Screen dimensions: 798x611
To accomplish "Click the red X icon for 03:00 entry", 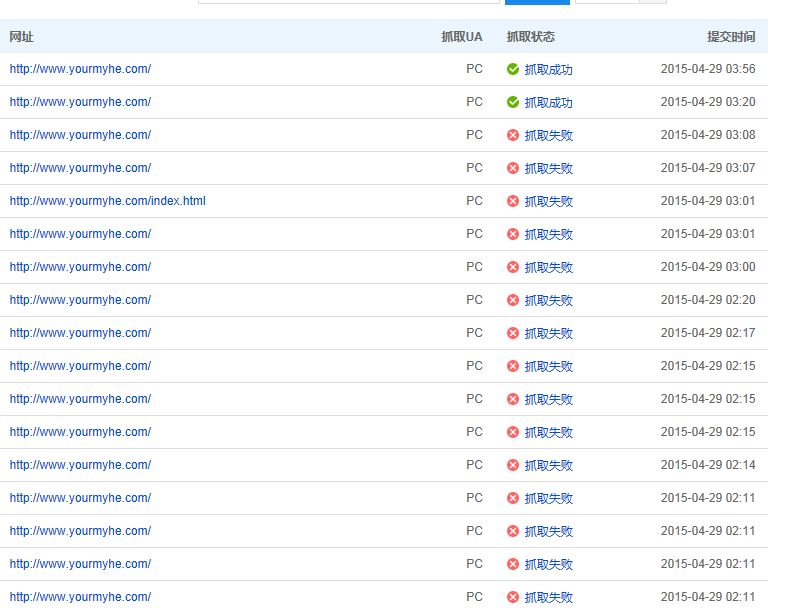I will (513, 267).
